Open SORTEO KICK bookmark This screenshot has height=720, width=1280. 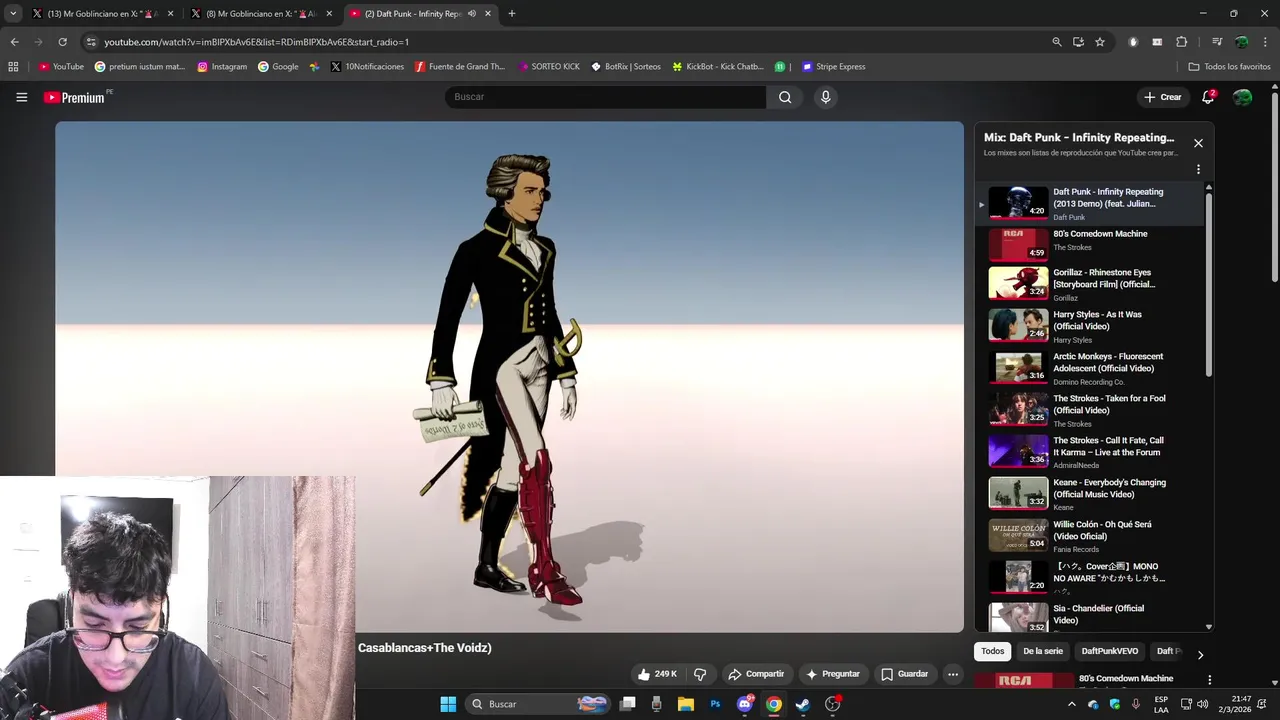click(549, 67)
